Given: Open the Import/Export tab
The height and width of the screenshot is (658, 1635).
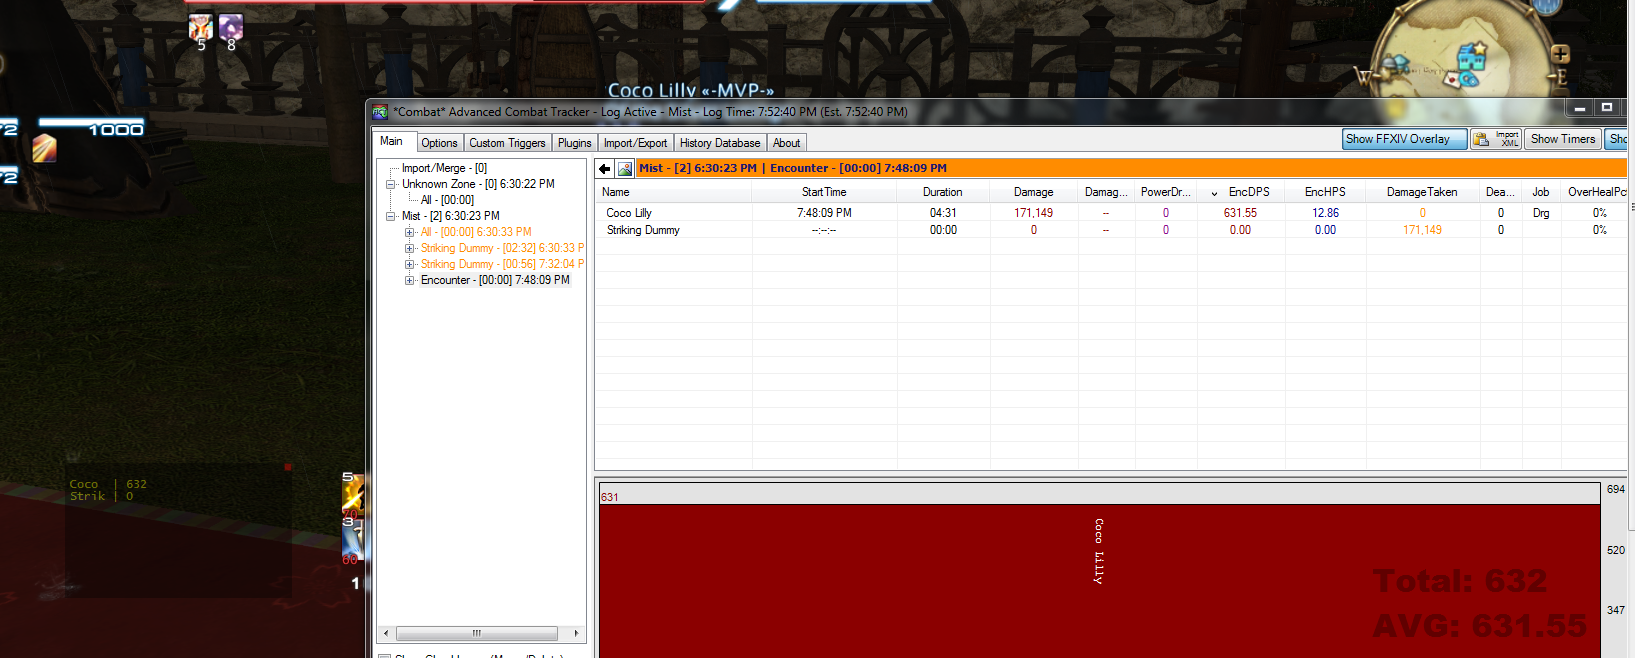Looking at the screenshot, I should [635, 143].
